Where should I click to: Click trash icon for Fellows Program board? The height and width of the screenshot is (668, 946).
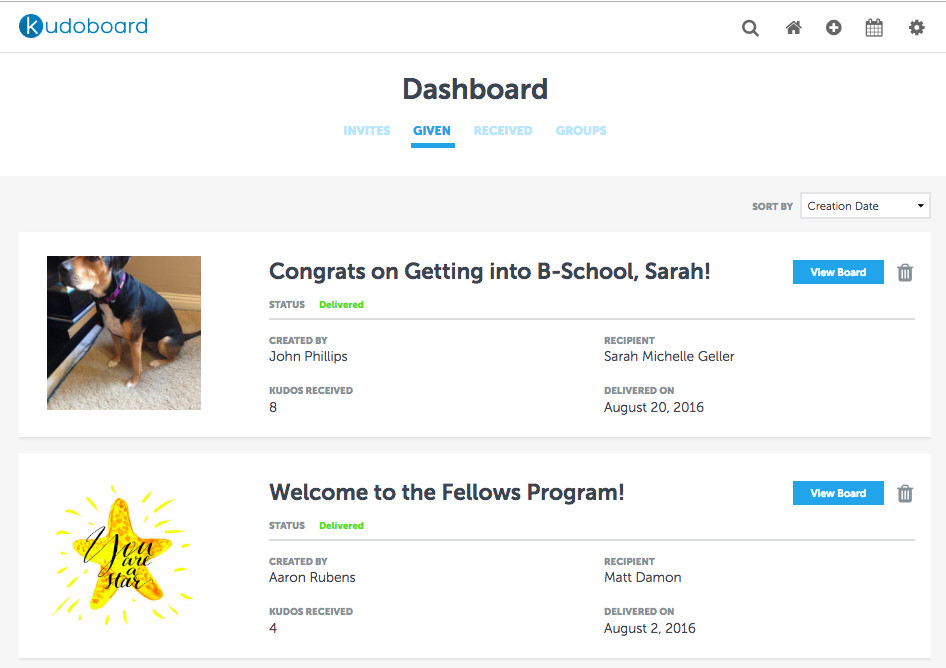pos(905,493)
